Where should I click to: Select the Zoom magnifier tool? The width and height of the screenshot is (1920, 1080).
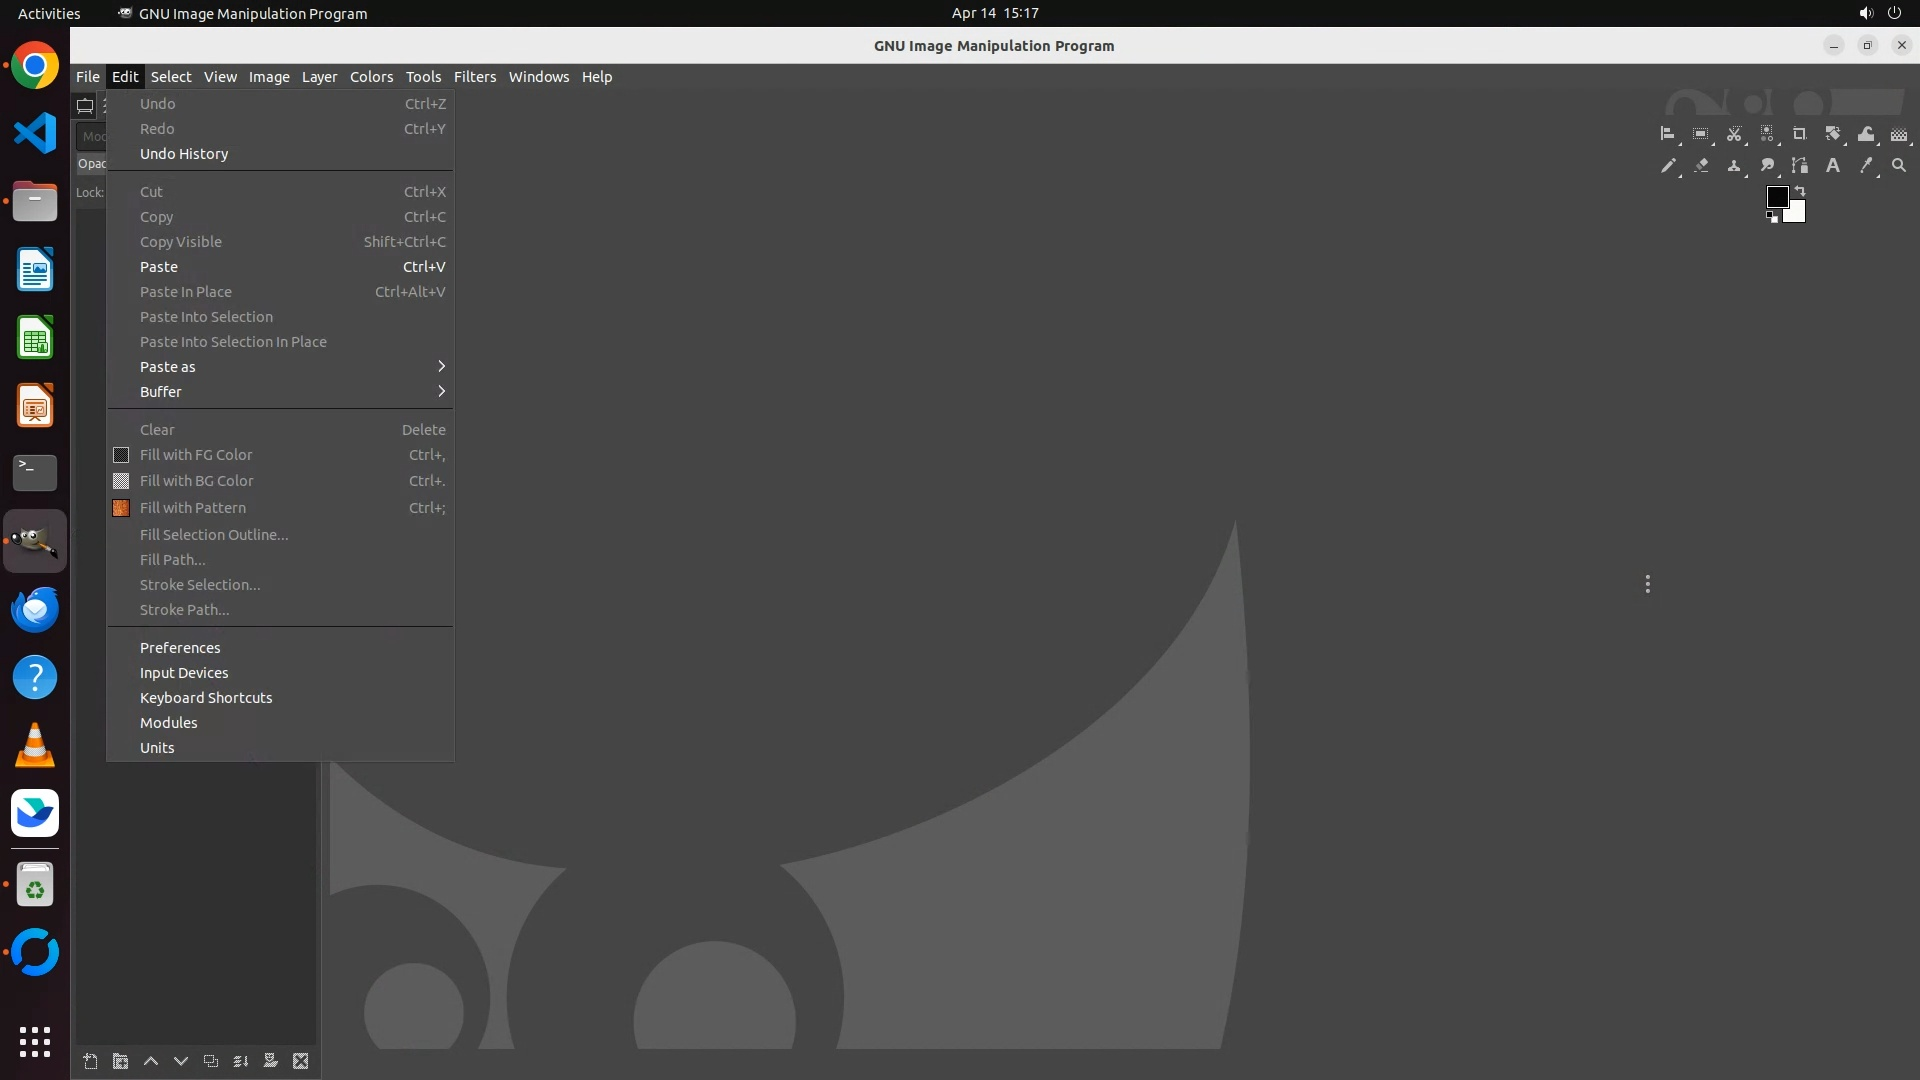pos(1898,166)
